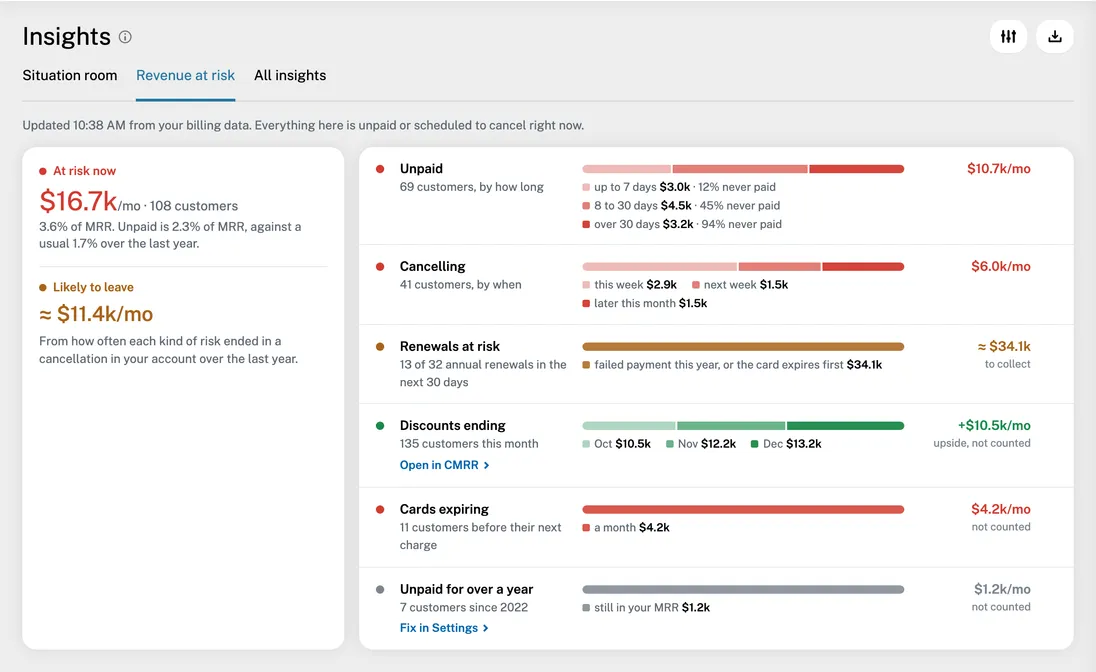Viewport: 1096px width, 672px height.
Task: Click the darkest red Unpaid bar segment
Action: (x=857, y=169)
